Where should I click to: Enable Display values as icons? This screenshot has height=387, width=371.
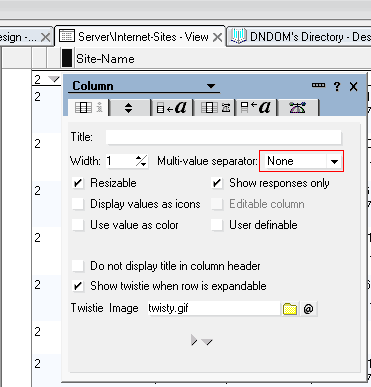pos(78,204)
